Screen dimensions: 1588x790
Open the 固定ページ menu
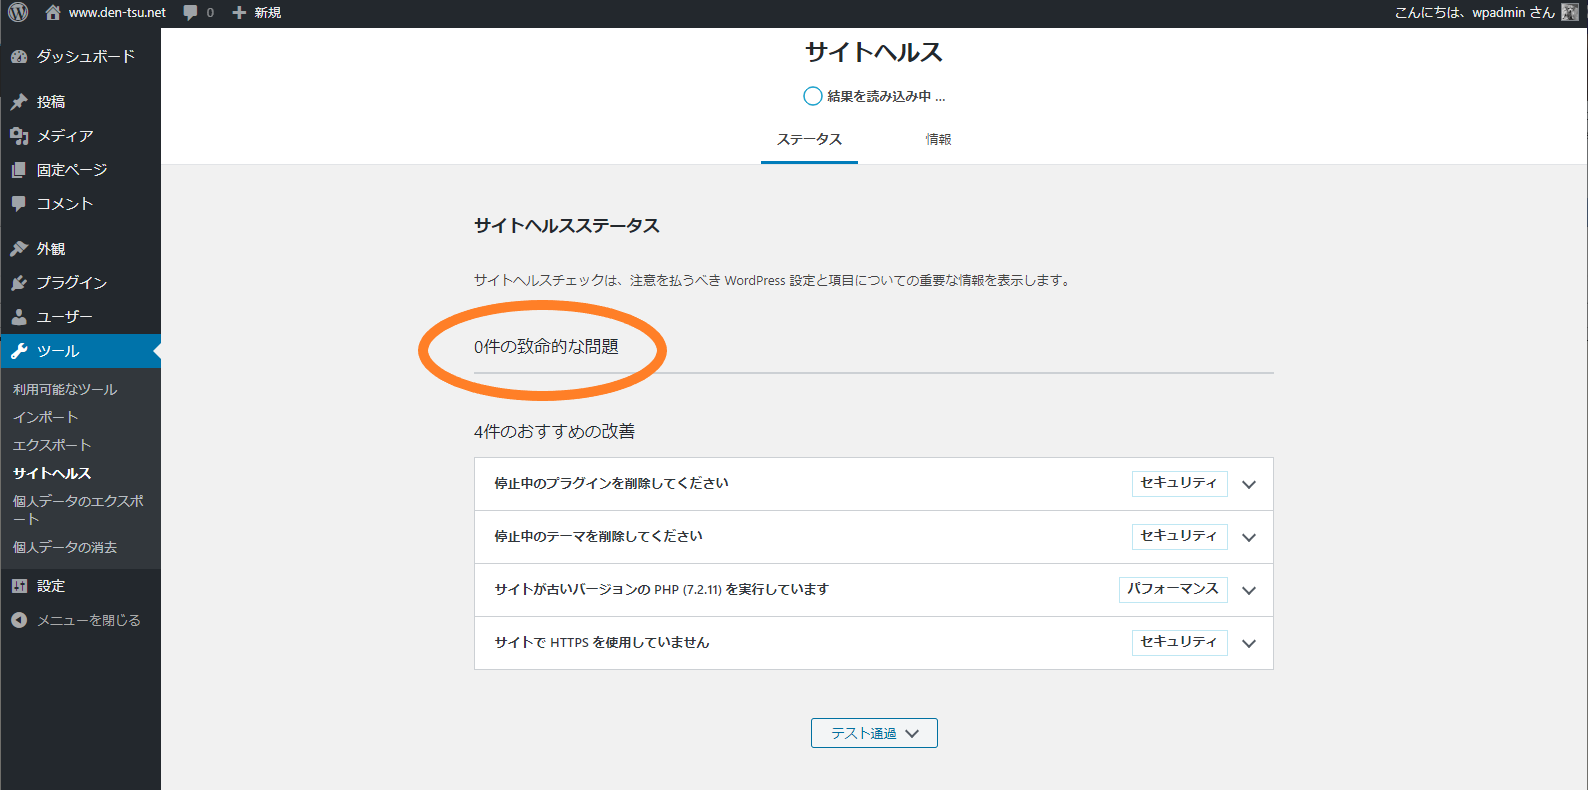(72, 170)
